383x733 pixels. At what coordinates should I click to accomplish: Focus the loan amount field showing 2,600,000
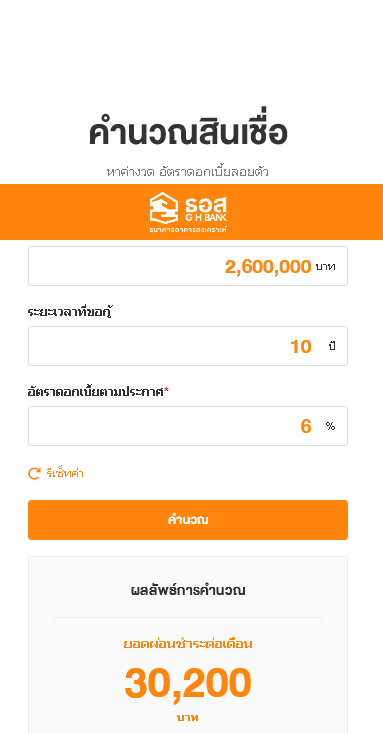[188, 266]
